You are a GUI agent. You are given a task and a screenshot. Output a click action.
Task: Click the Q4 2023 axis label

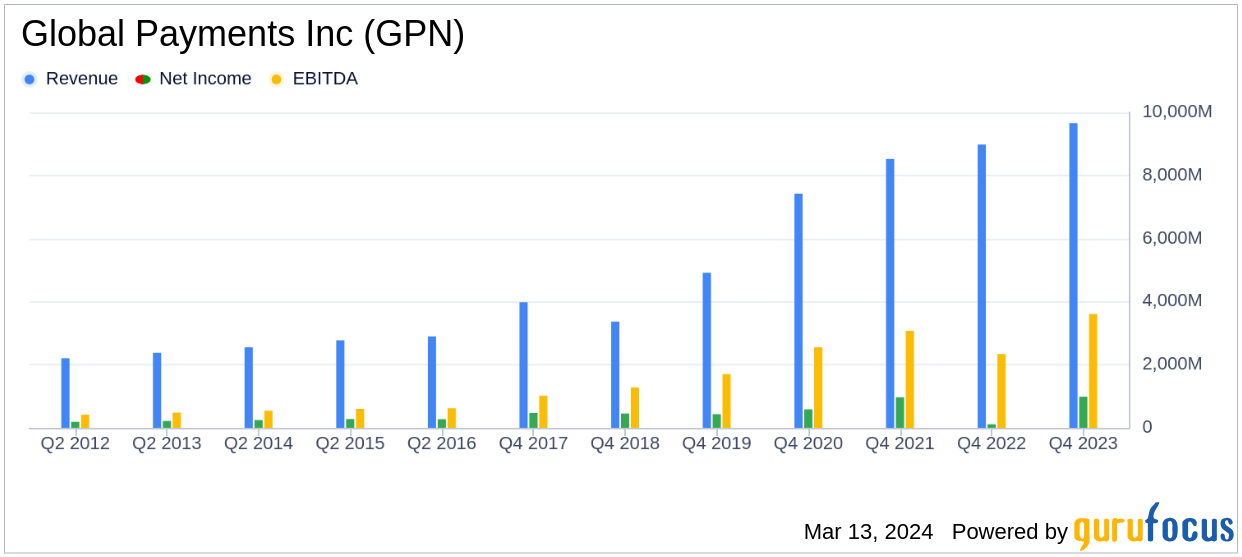tap(1083, 443)
